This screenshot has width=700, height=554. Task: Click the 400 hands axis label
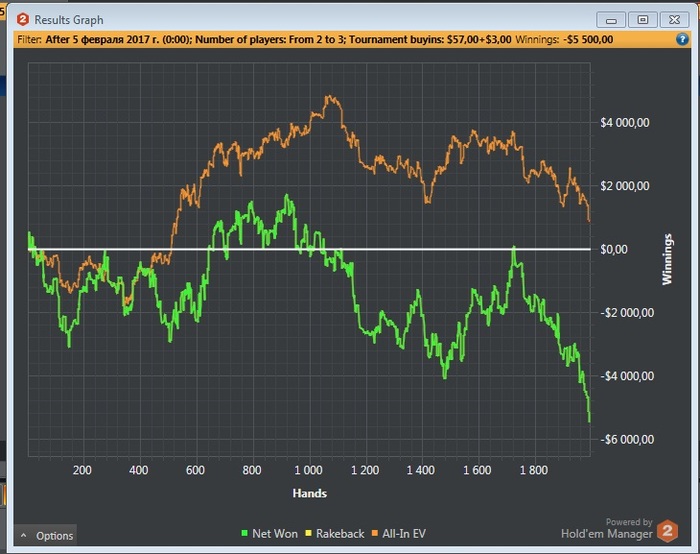(138, 470)
